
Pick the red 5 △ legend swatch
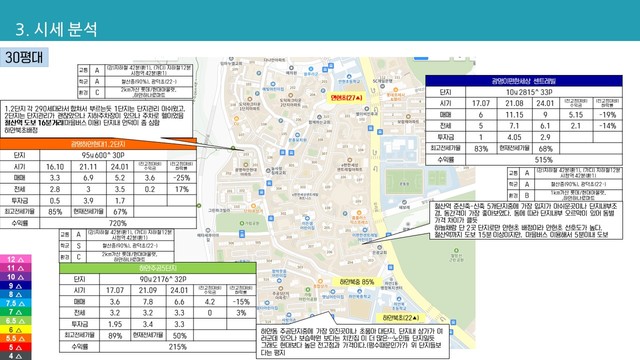click(16, 347)
